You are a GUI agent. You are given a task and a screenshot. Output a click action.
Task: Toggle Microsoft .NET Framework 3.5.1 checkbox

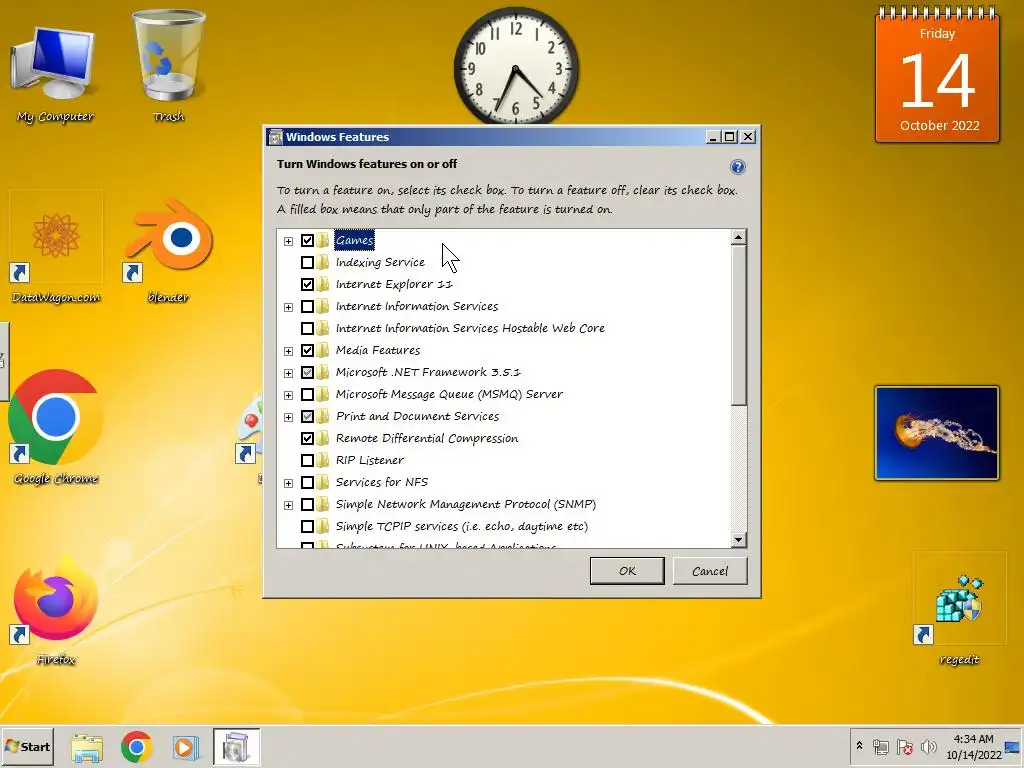[x=307, y=372]
